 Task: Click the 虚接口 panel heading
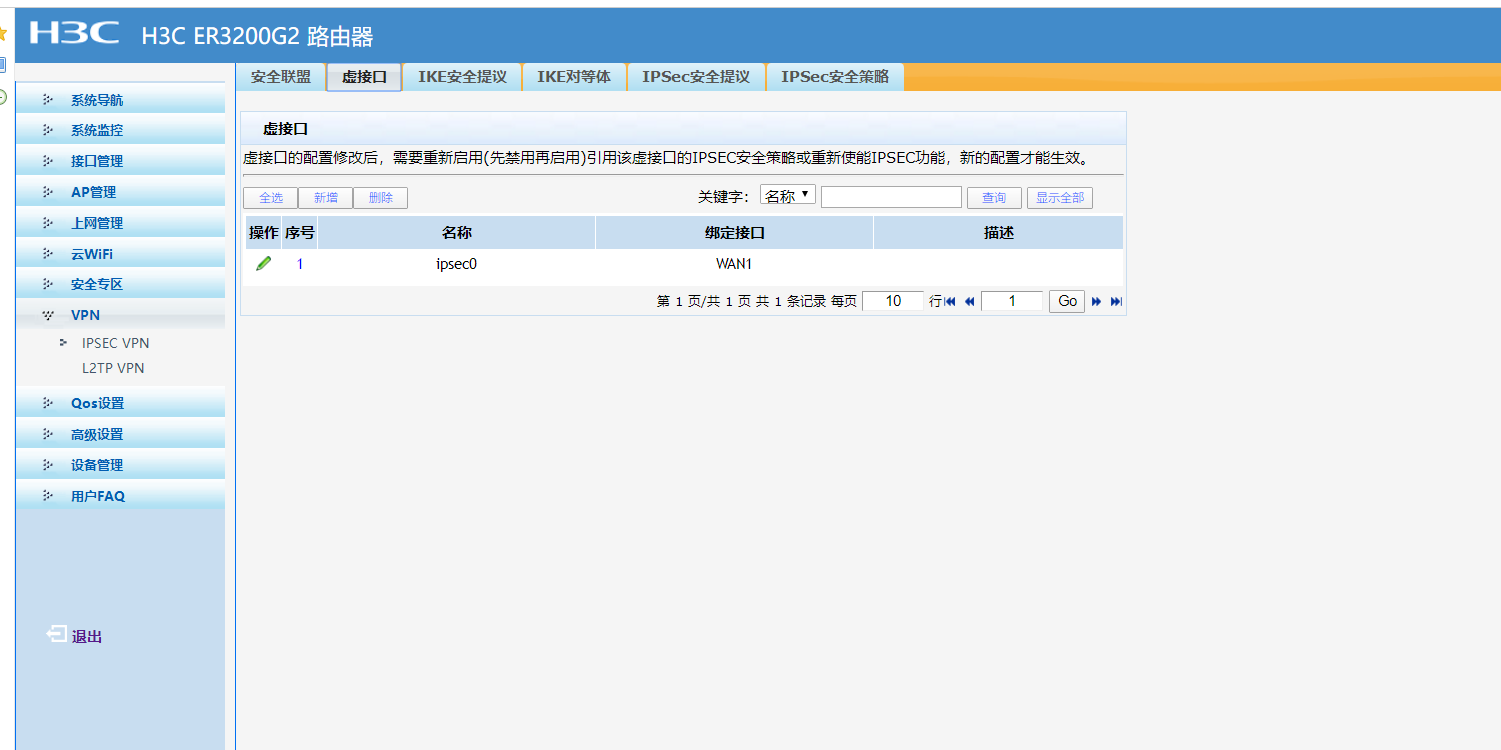point(285,129)
